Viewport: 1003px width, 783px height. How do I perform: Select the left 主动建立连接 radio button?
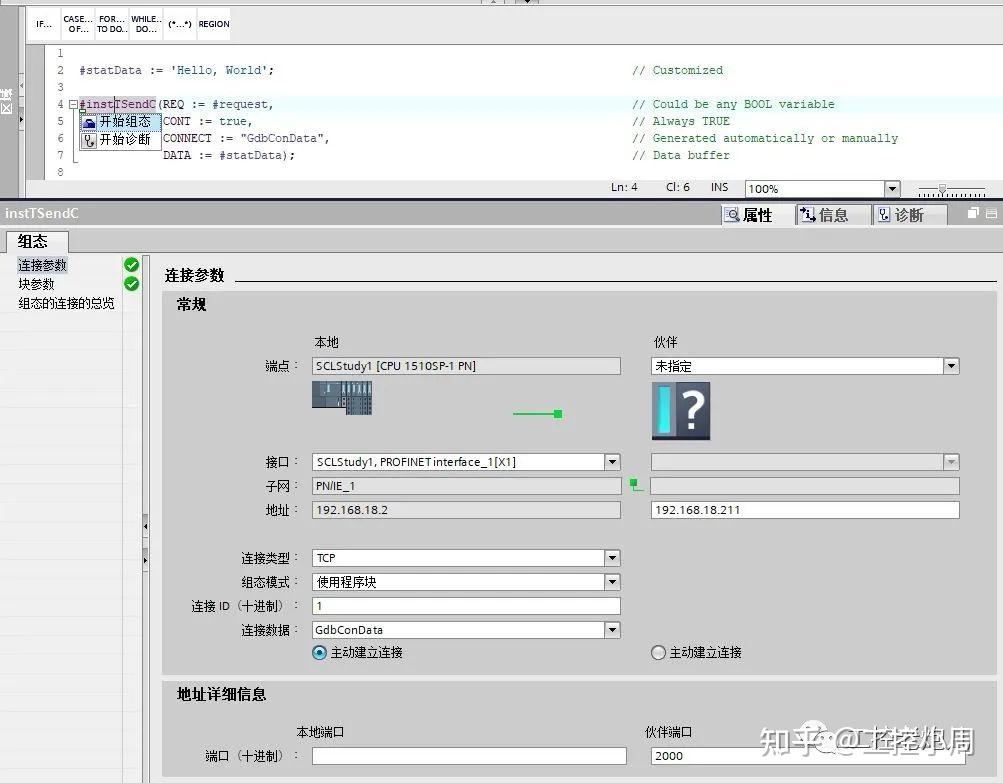click(318, 652)
